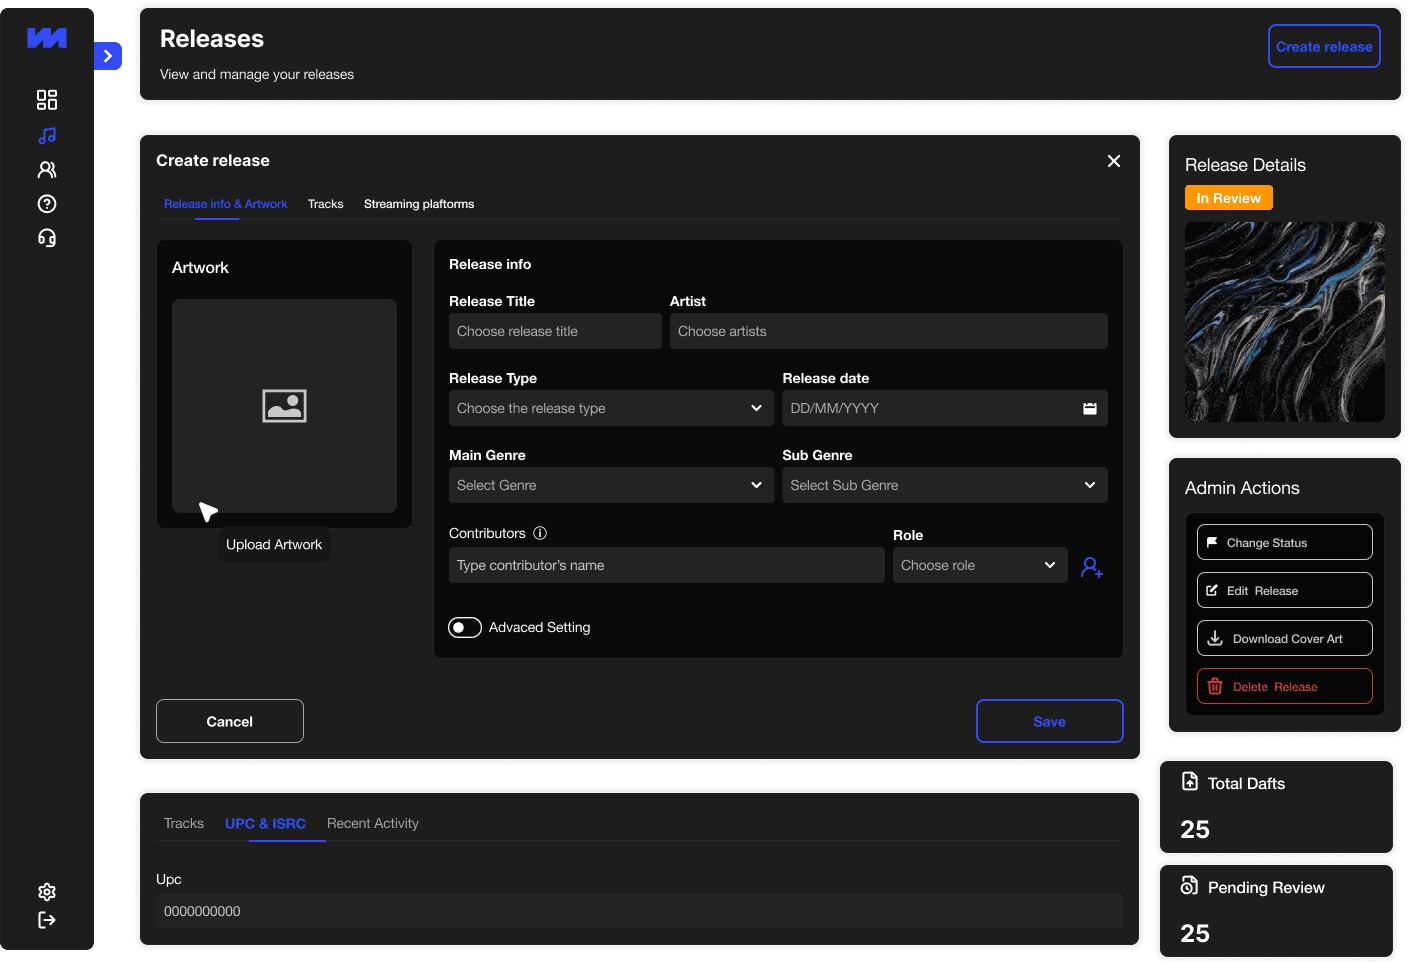The width and height of the screenshot is (1409, 967).
Task: Open the Choose role dropdown
Action: pos(980,565)
